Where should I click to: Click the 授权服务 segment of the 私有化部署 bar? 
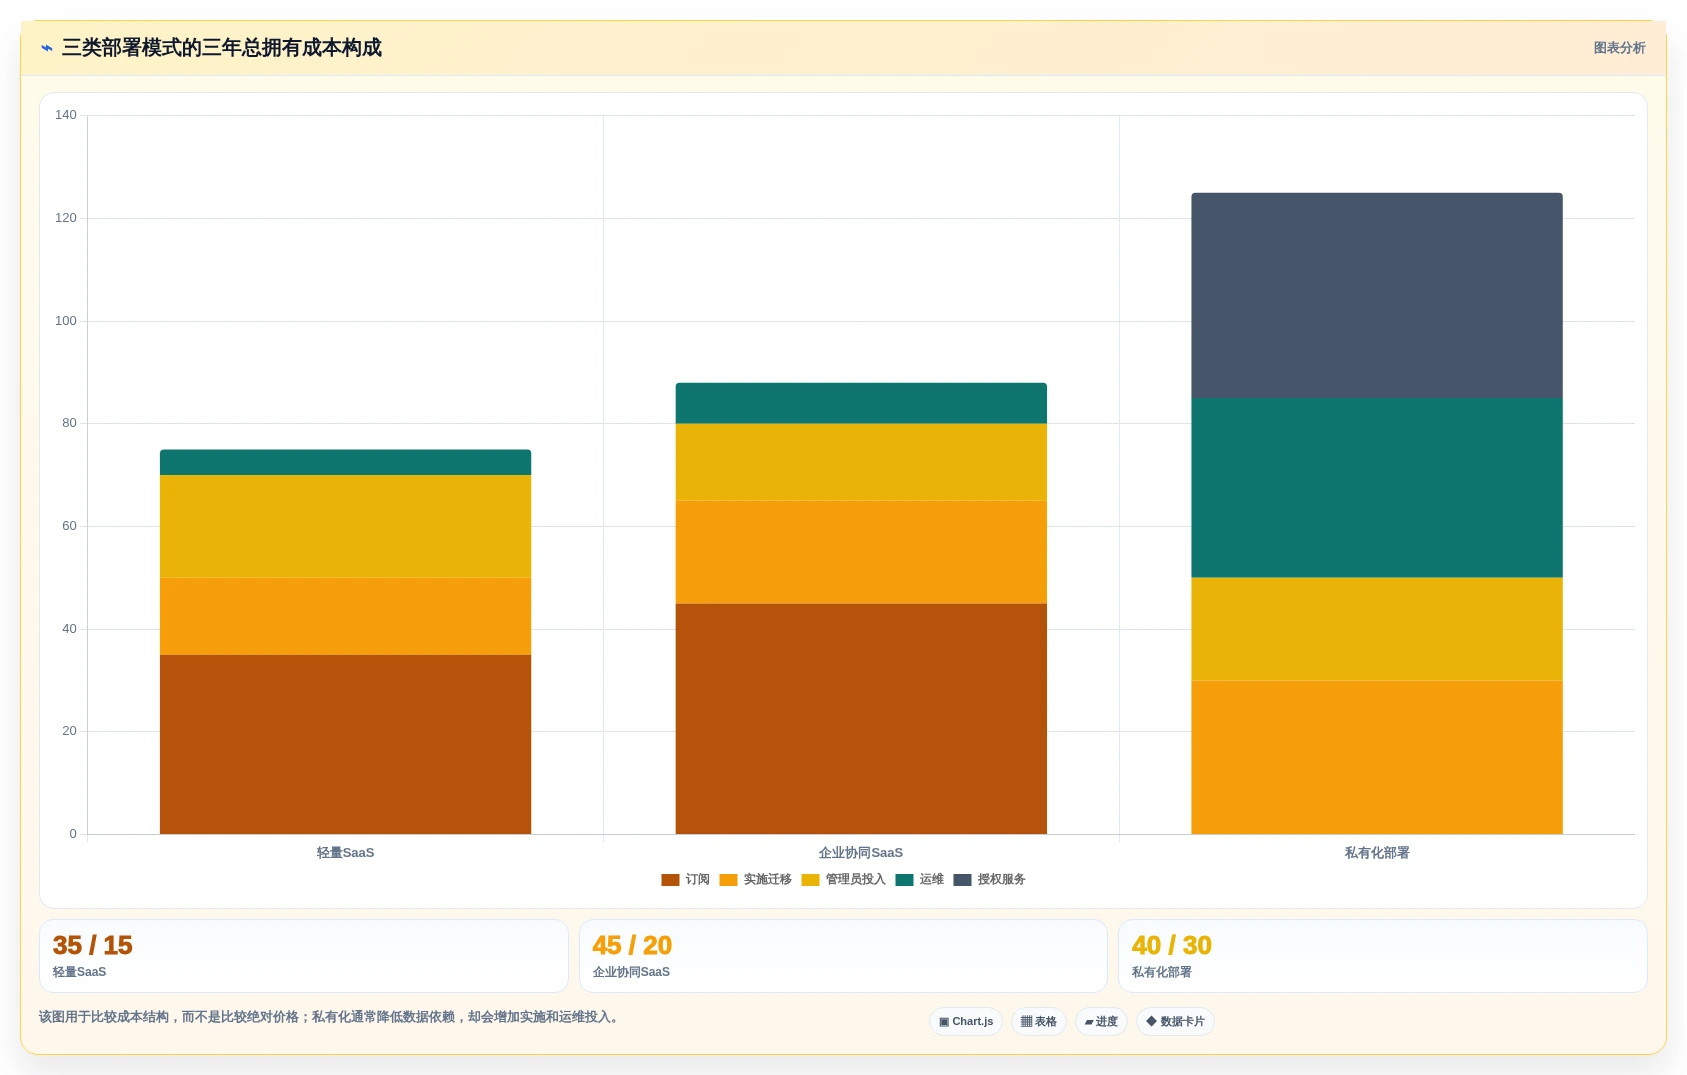coord(1377,295)
